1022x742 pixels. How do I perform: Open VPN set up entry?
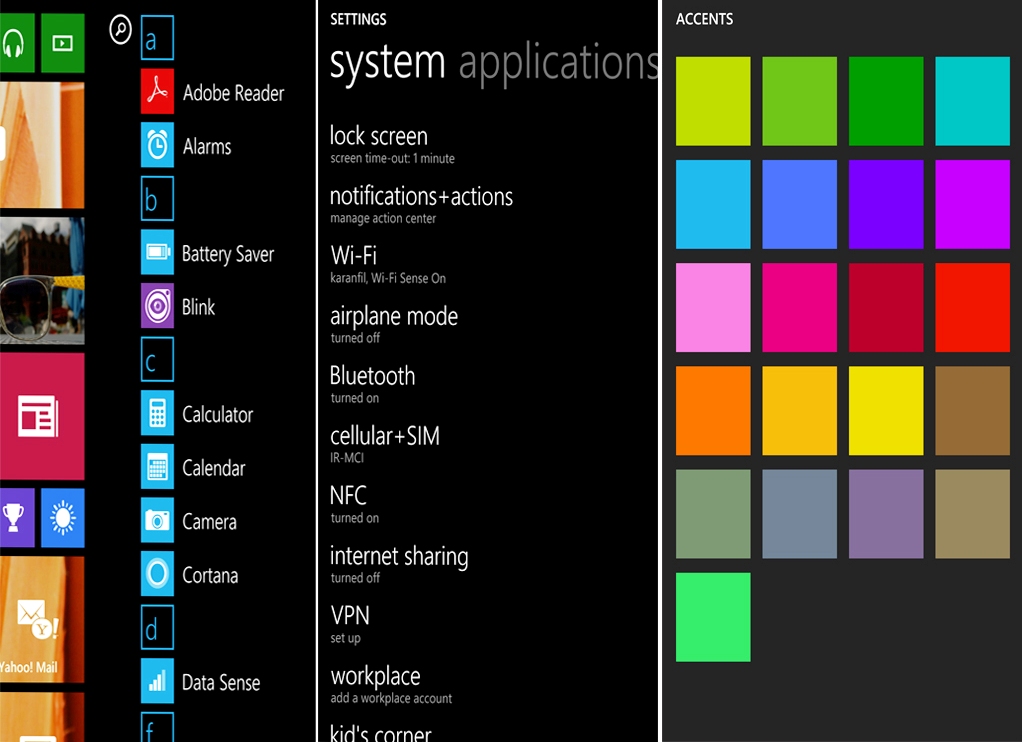[350, 624]
